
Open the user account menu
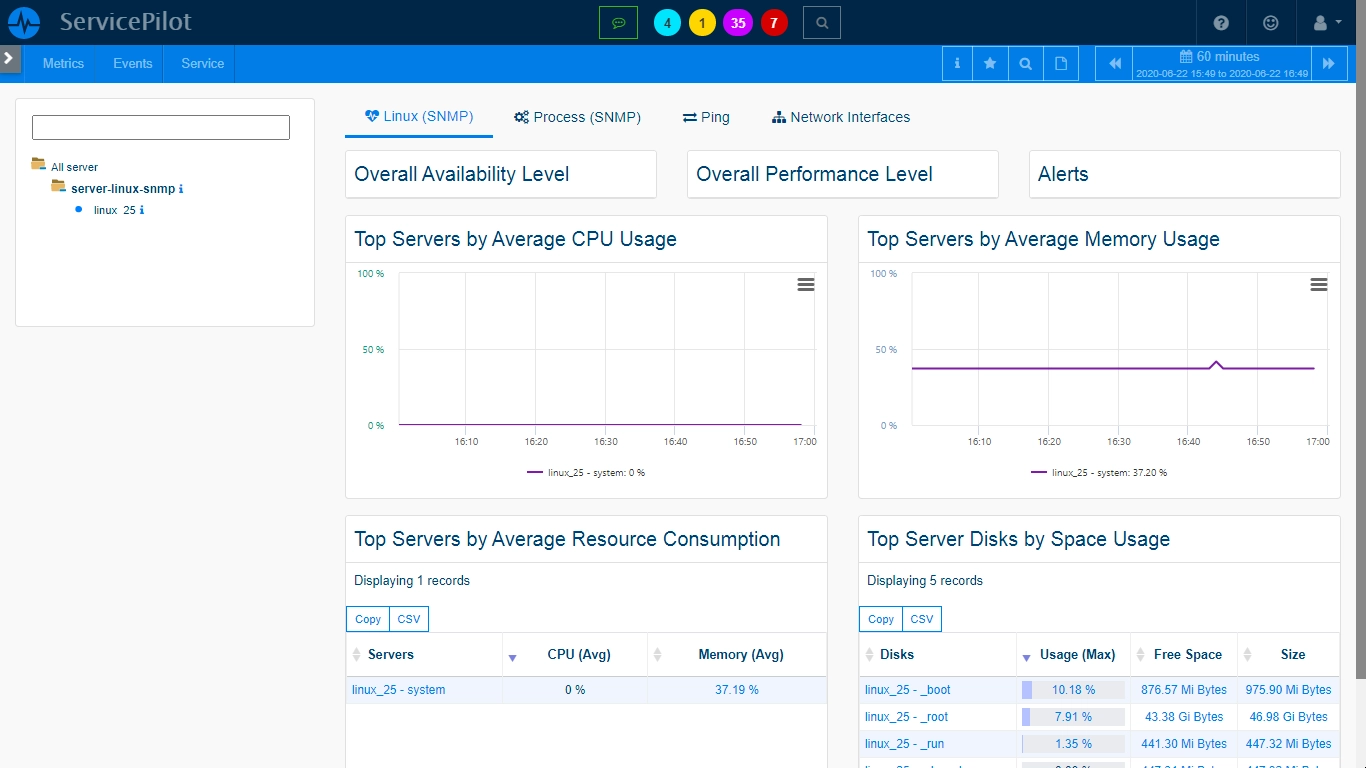(x=1327, y=22)
